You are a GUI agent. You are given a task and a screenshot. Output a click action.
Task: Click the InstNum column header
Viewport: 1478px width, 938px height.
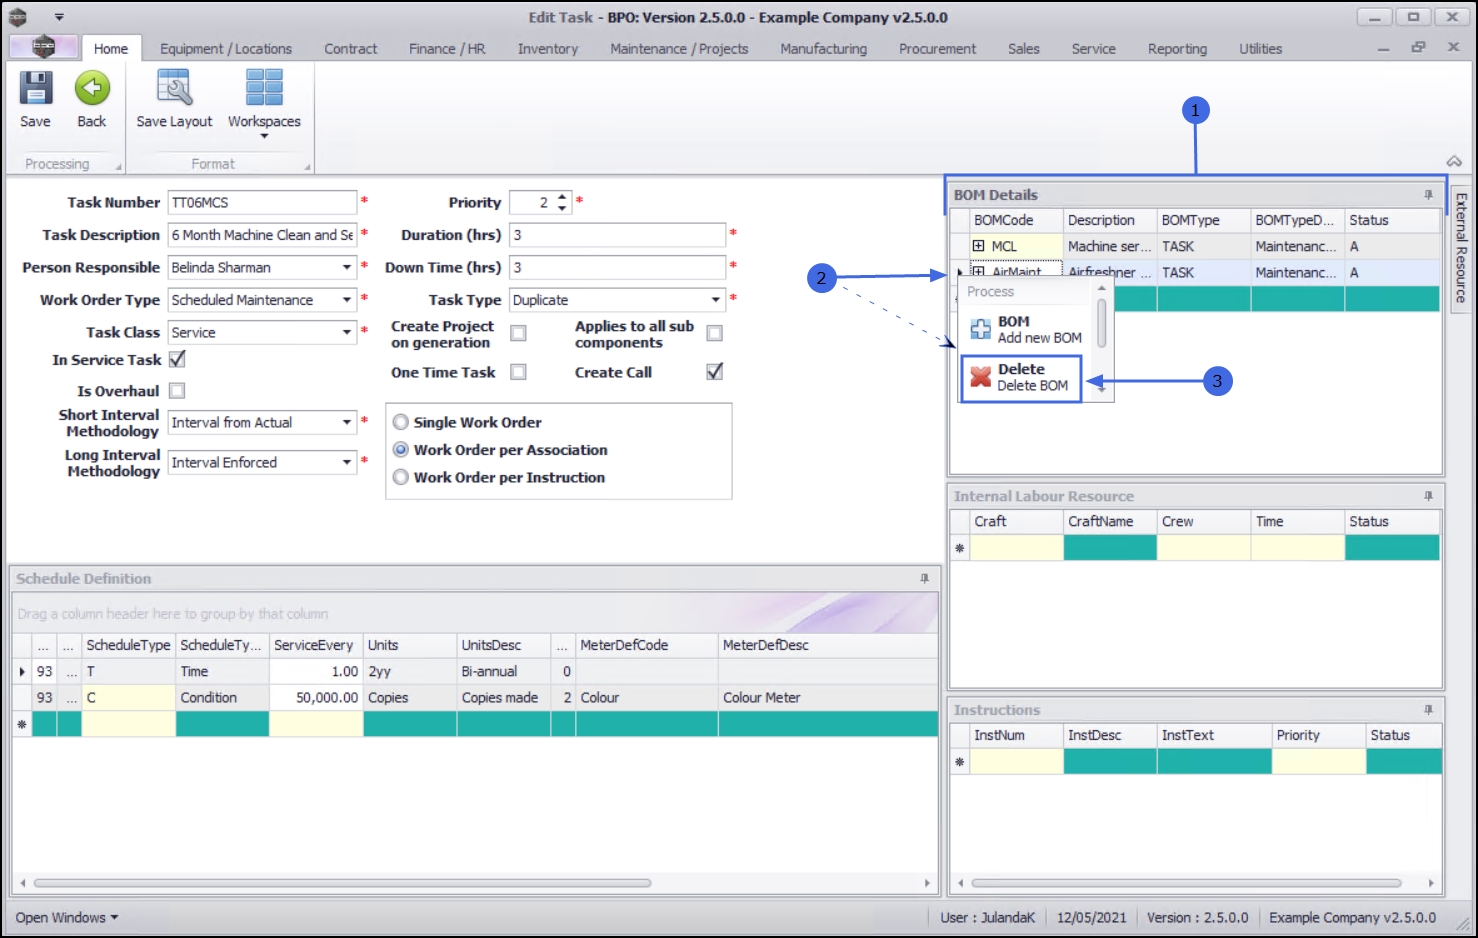(1016, 736)
